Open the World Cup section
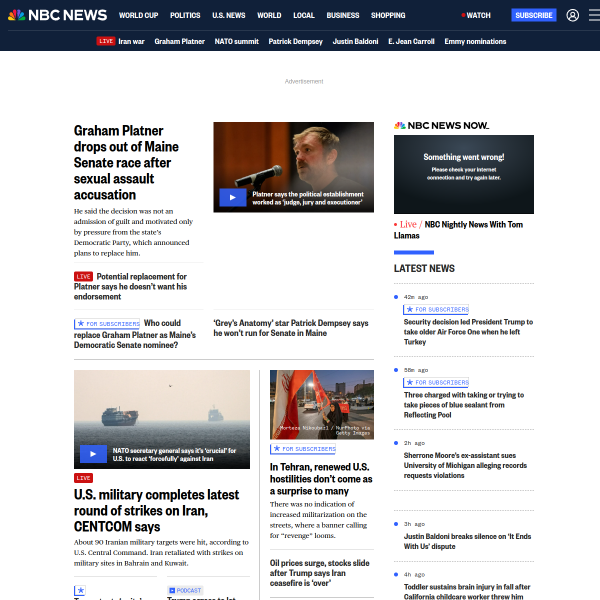This screenshot has width=600, height=600. (139, 15)
